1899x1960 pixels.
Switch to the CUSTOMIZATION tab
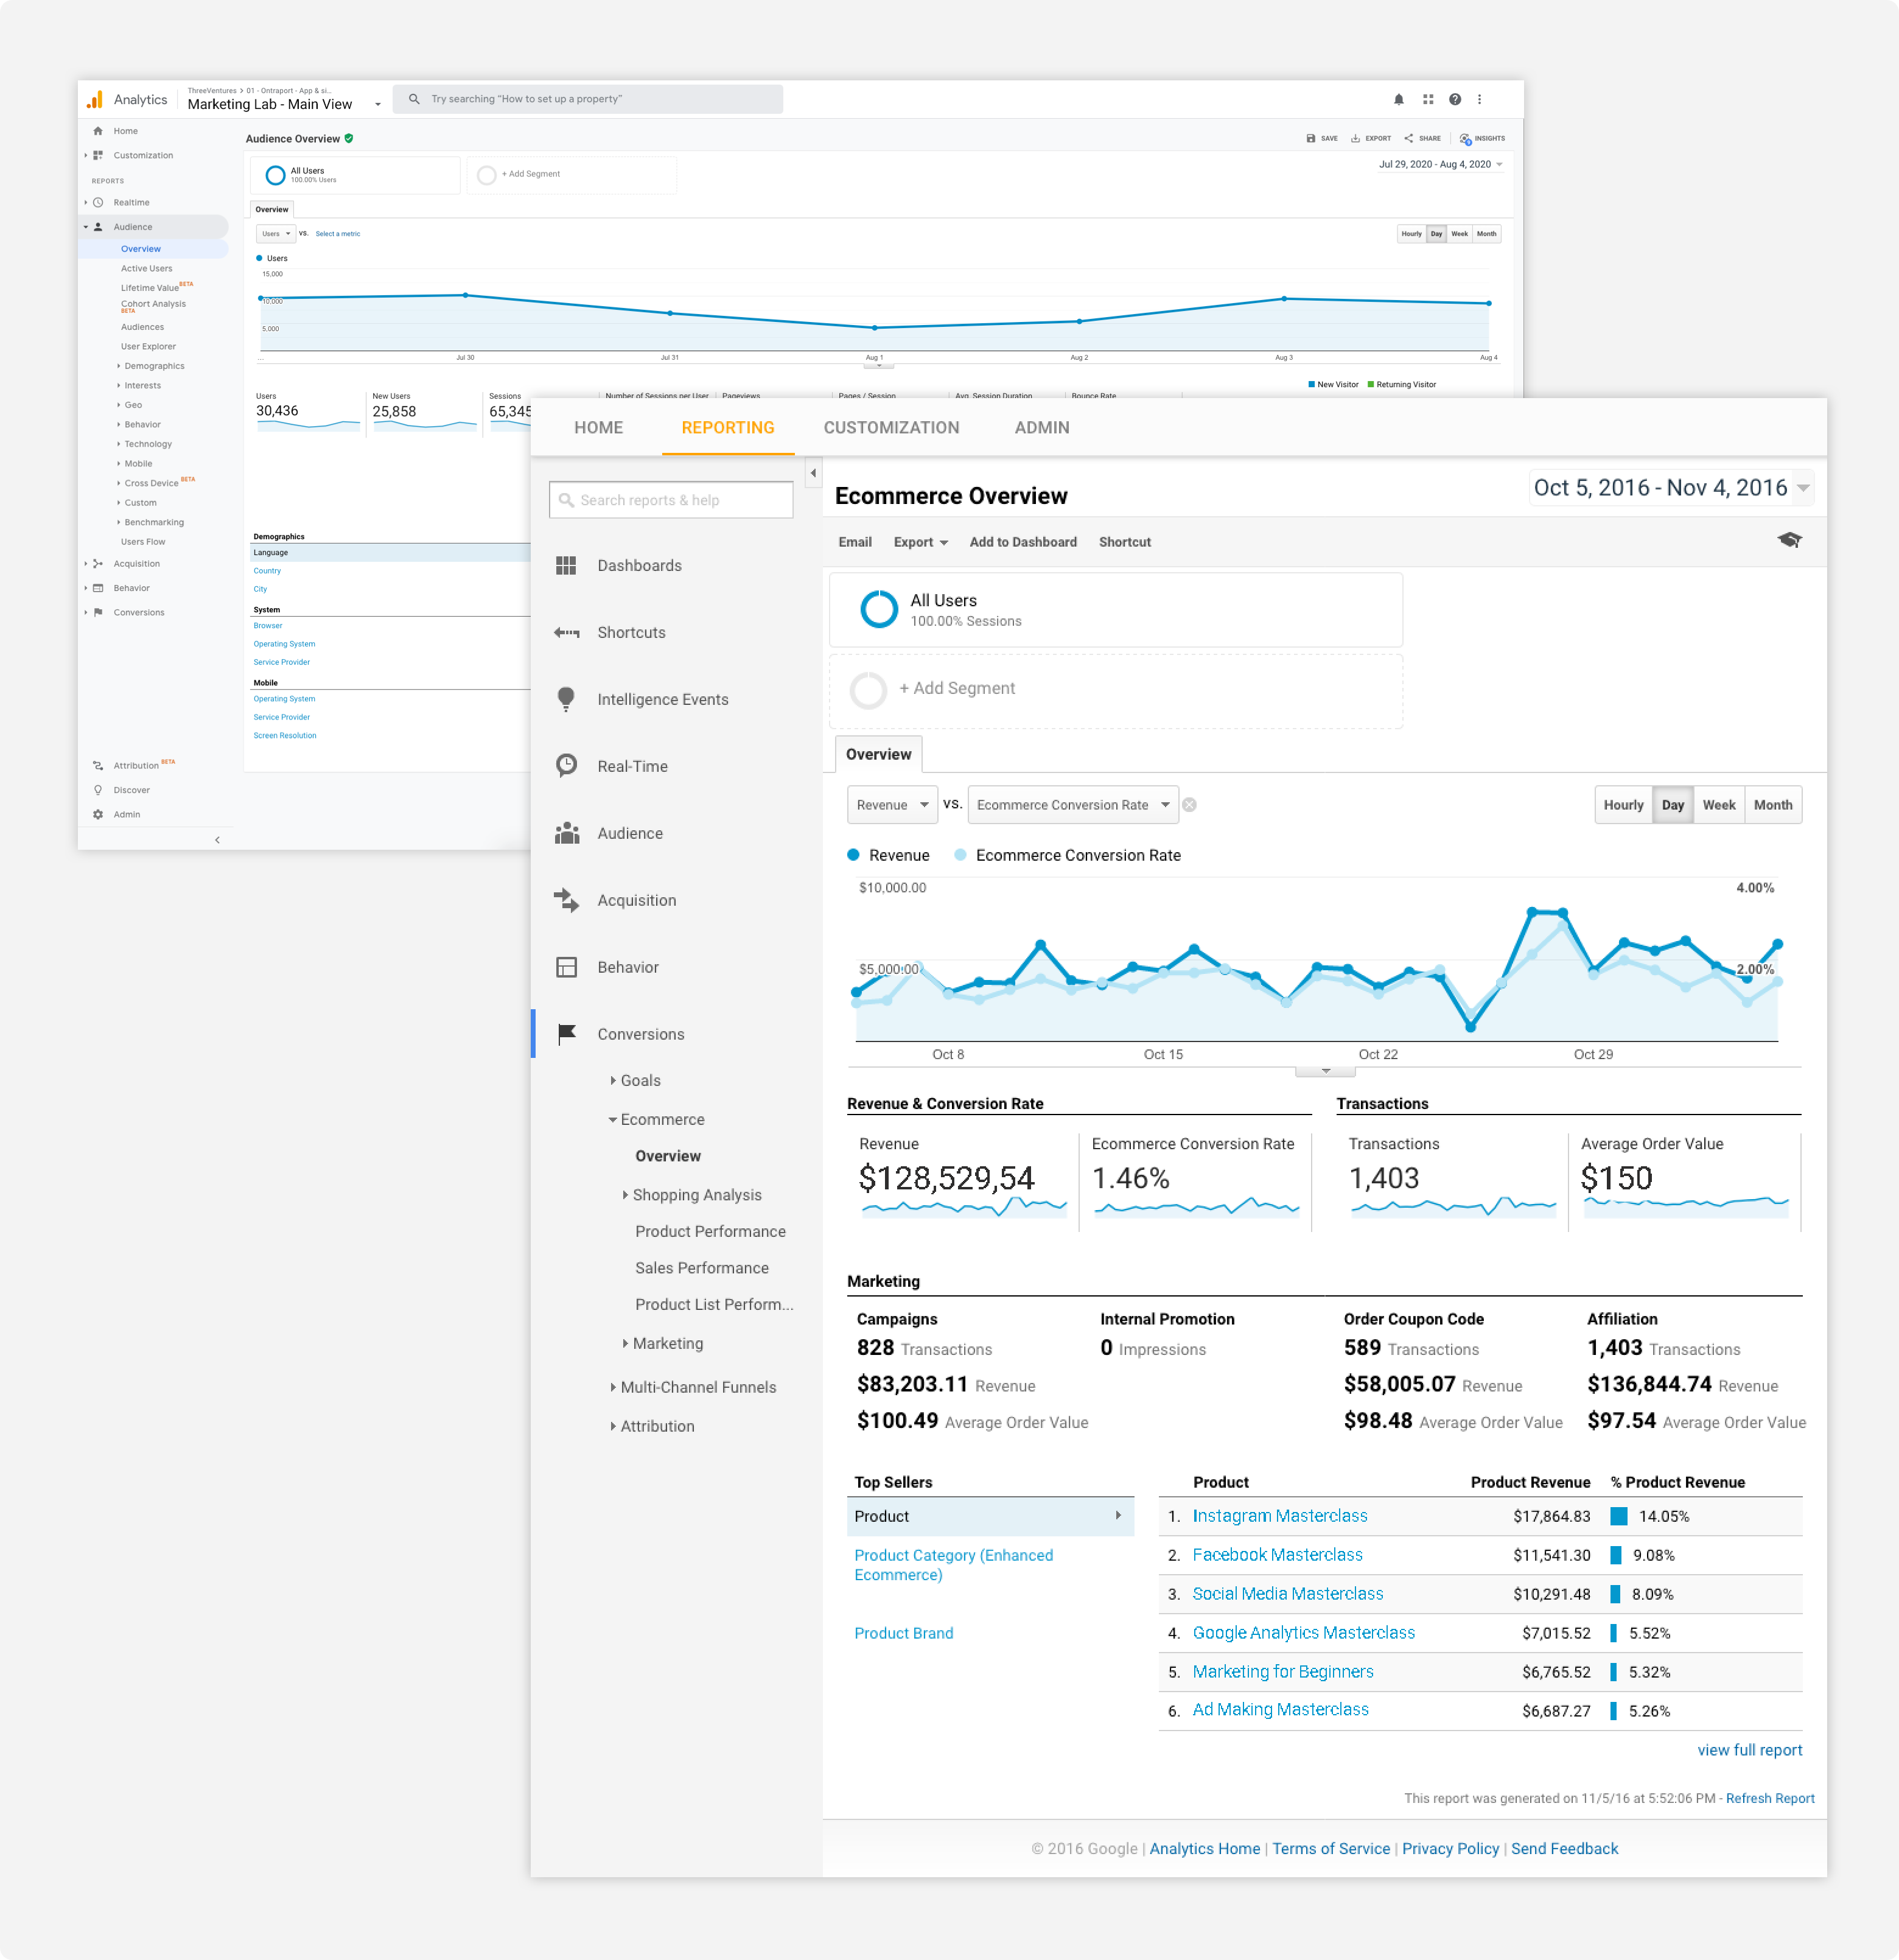coord(891,428)
